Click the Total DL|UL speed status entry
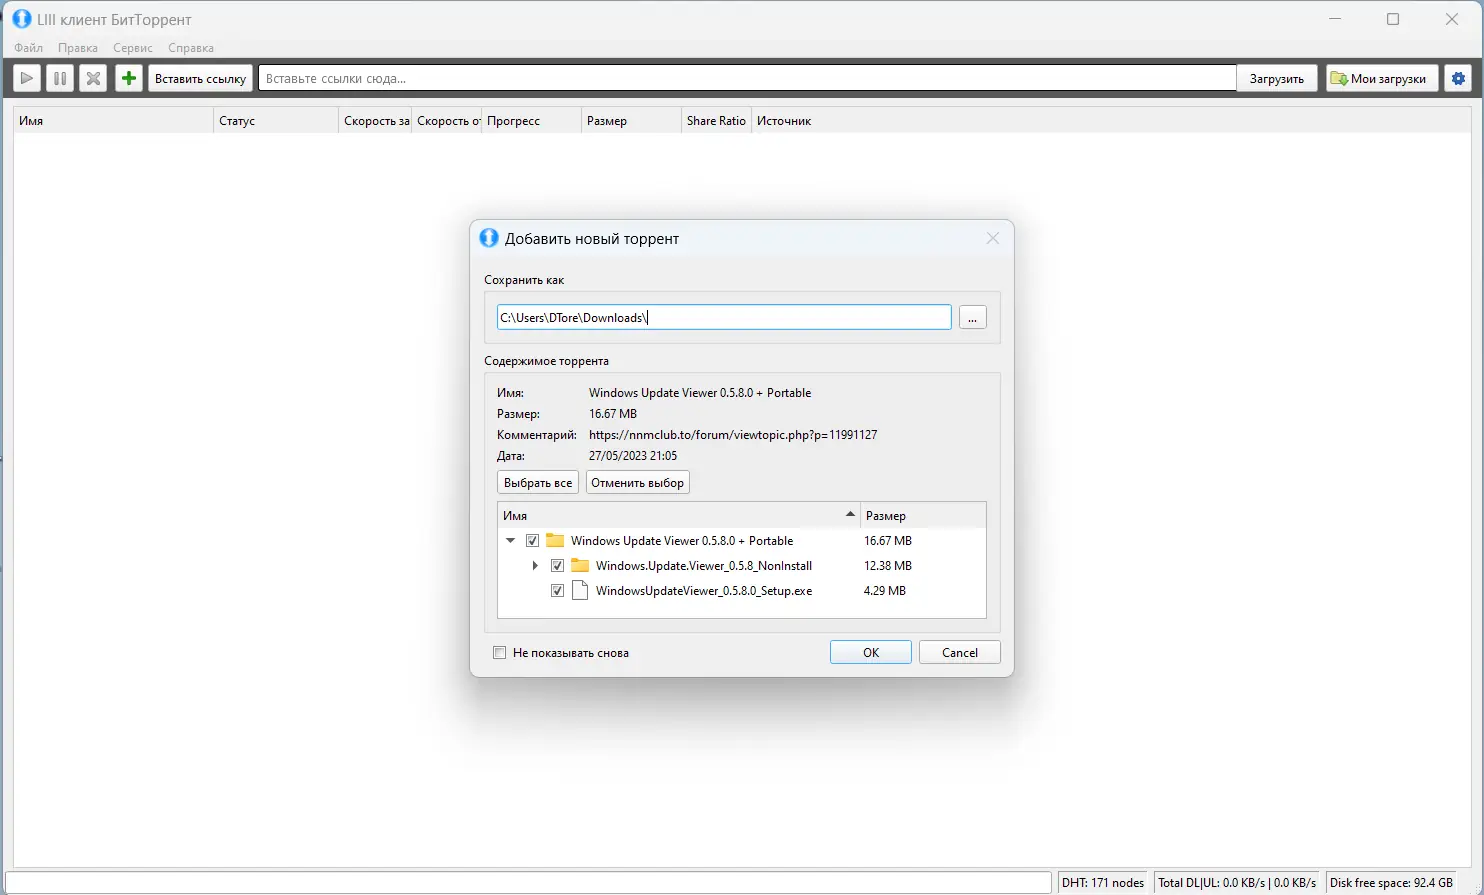The image size is (1484, 895). pyautogui.click(x=1237, y=882)
